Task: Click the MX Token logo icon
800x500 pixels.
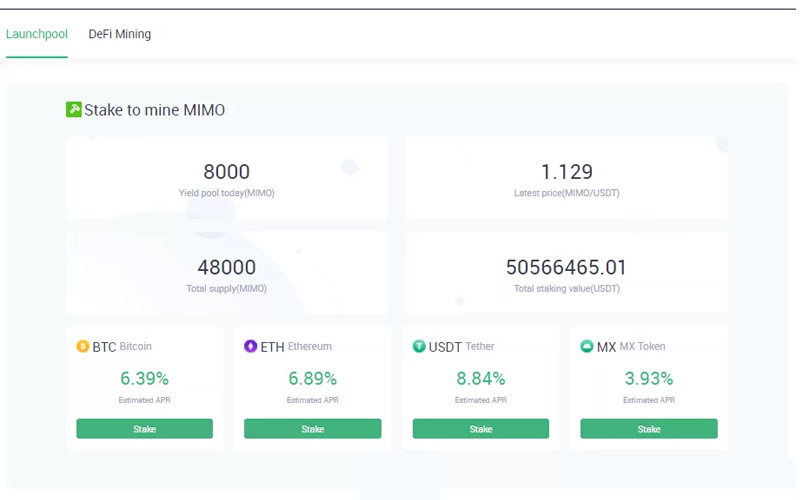Action: [x=587, y=346]
